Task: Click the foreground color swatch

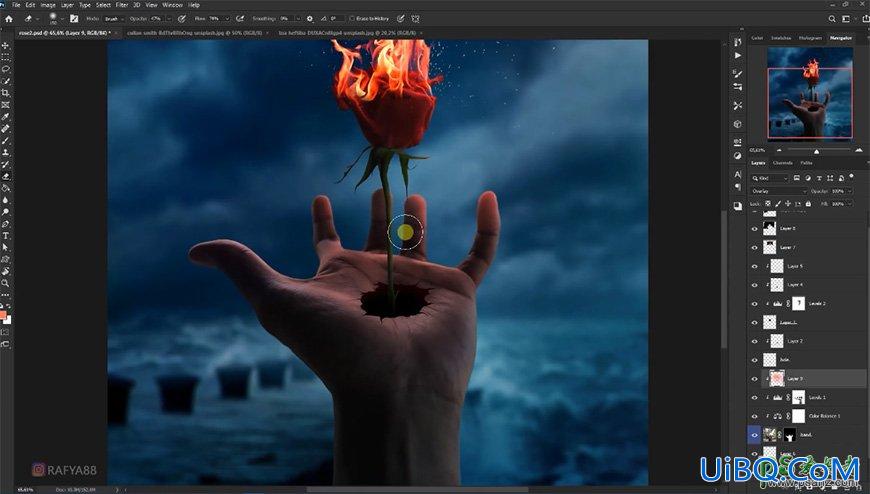Action: click(3, 315)
